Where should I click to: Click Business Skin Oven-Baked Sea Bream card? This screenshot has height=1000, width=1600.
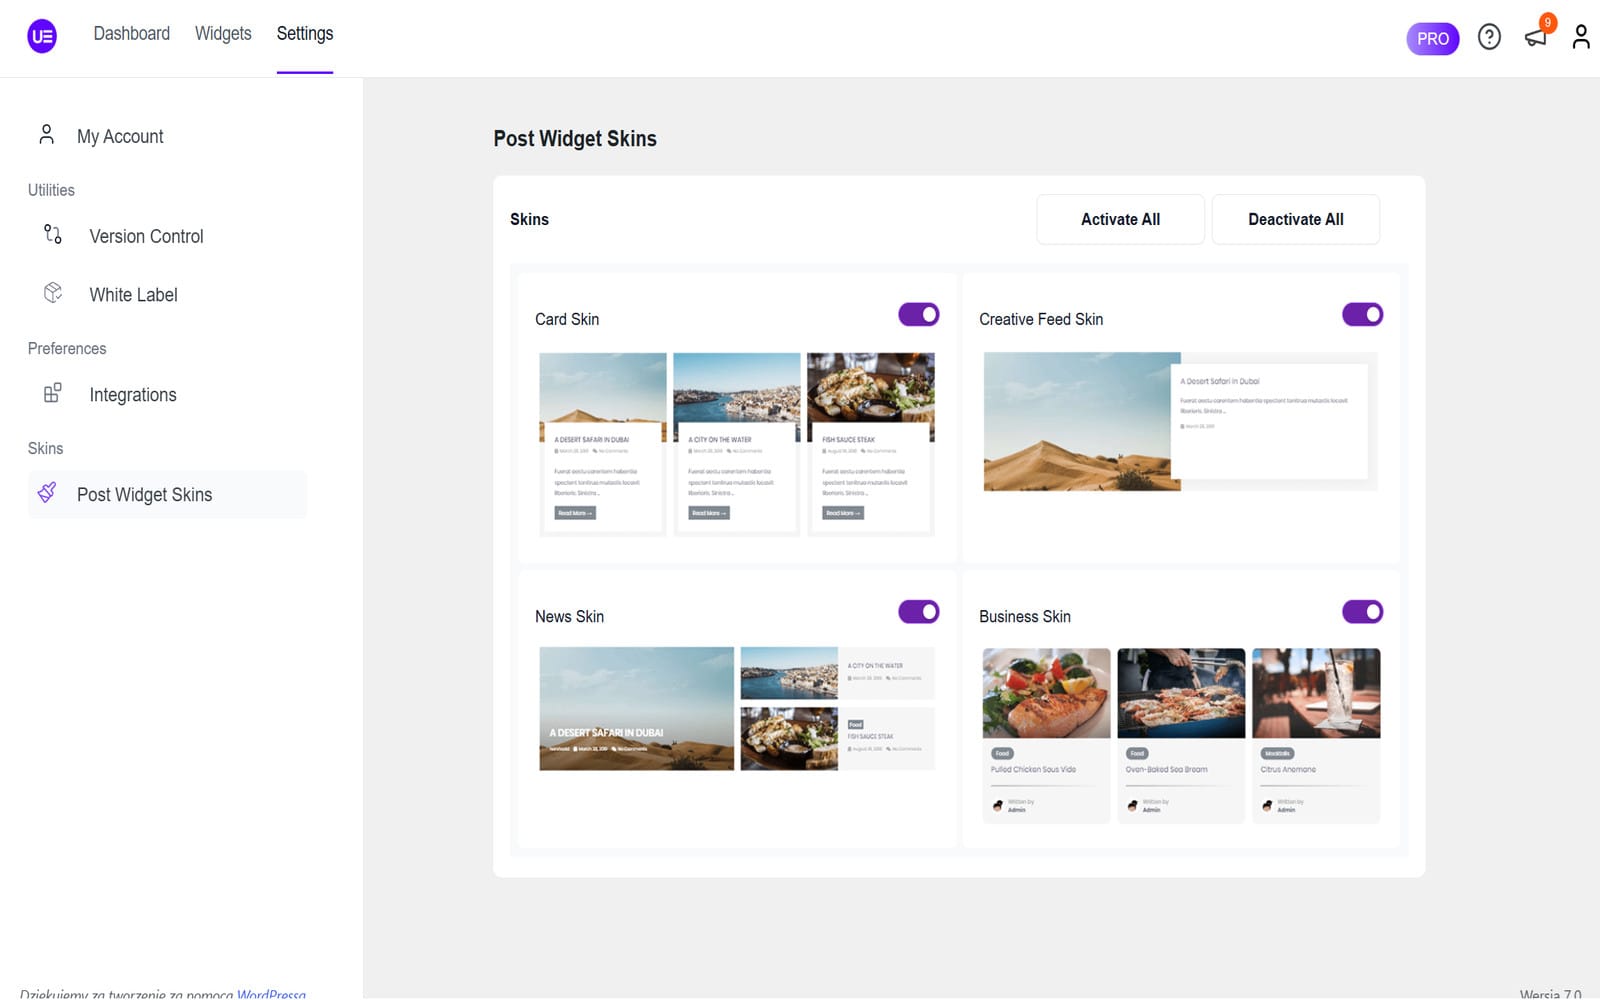pos(1181,735)
